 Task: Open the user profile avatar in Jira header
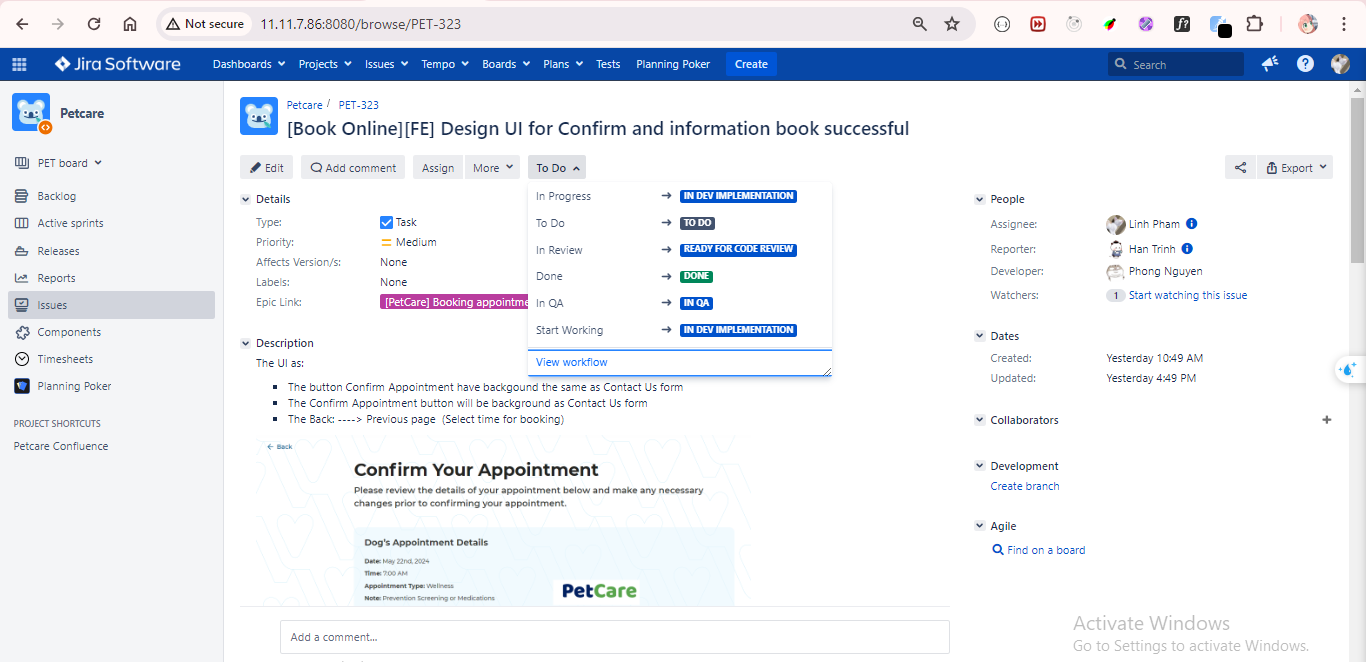point(1341,64)
